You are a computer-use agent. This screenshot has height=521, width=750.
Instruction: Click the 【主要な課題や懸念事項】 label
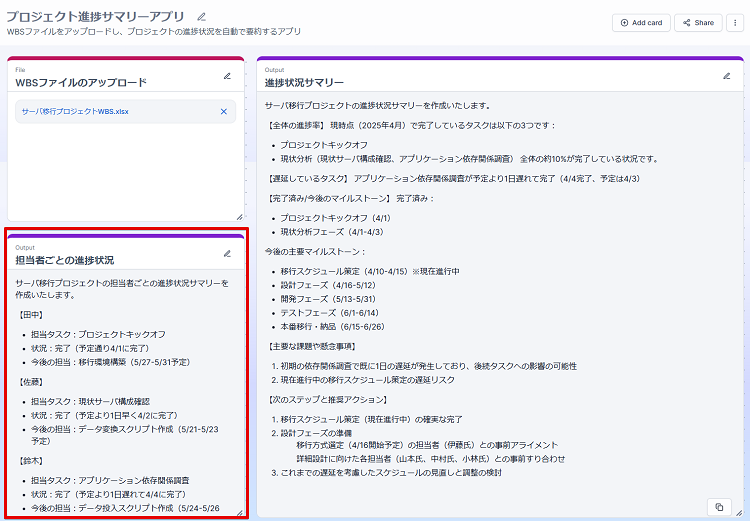click(x=314, y=346)
